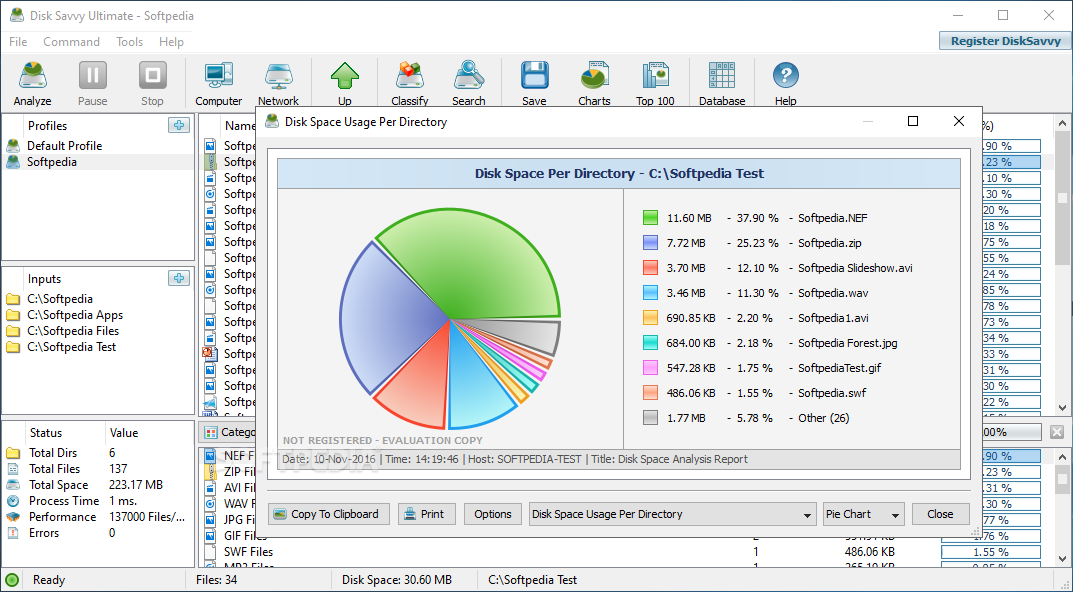This screenshot has width=1073, height=592.
Task: Click the light blue Softpedia.wav legend swatch
Action: click(x=650, y=293)
